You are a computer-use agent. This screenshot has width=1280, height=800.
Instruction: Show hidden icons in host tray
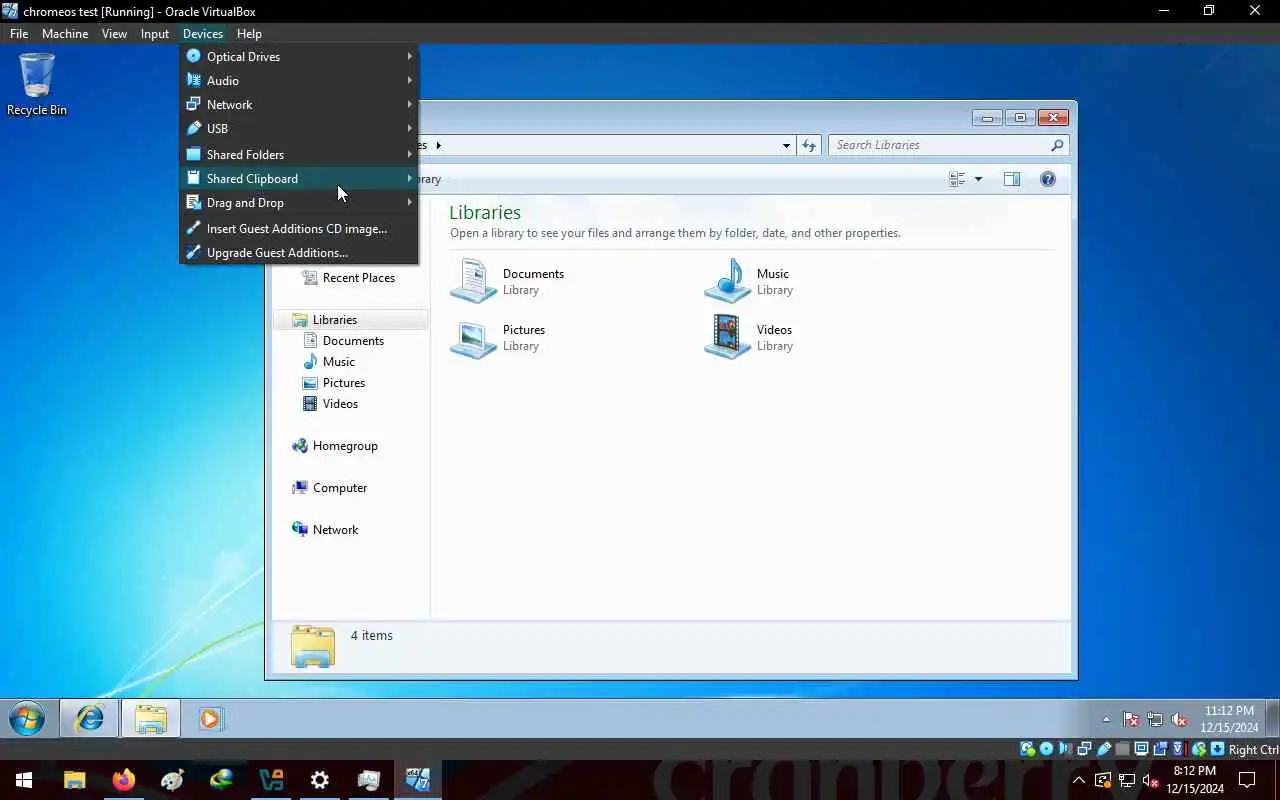pos(1079,780)
